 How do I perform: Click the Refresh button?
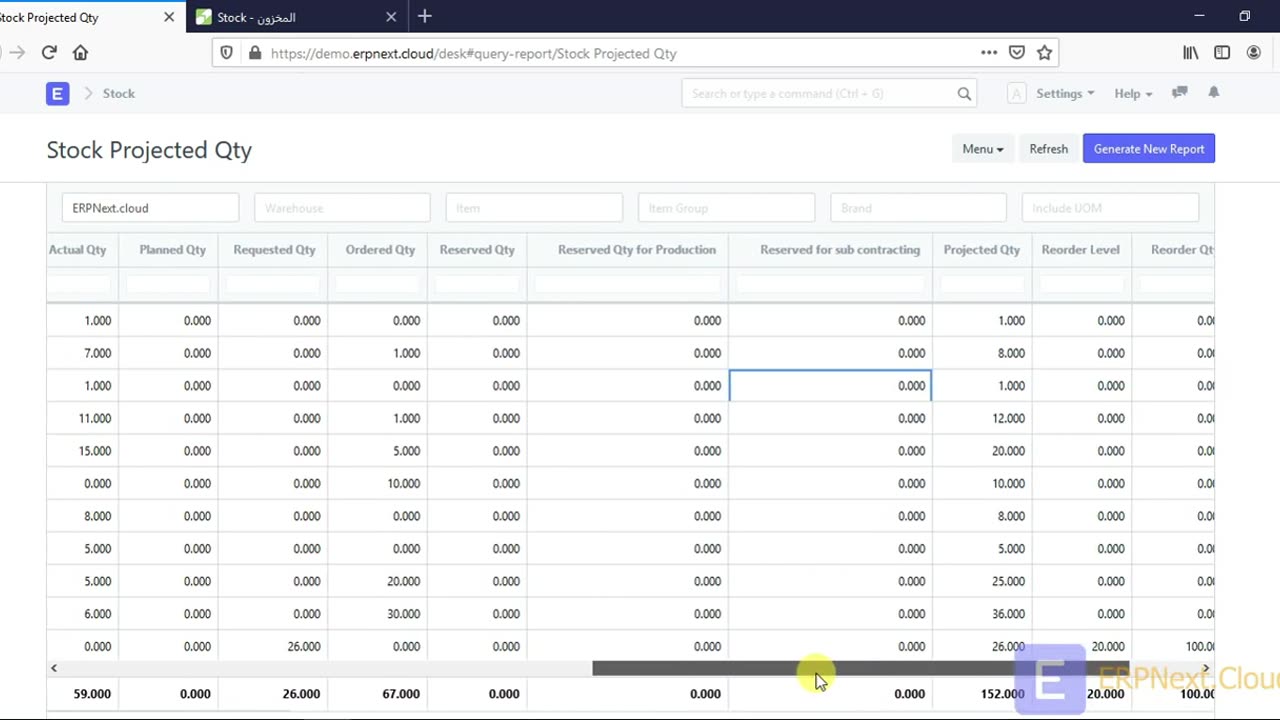(x=1049, y=149)
